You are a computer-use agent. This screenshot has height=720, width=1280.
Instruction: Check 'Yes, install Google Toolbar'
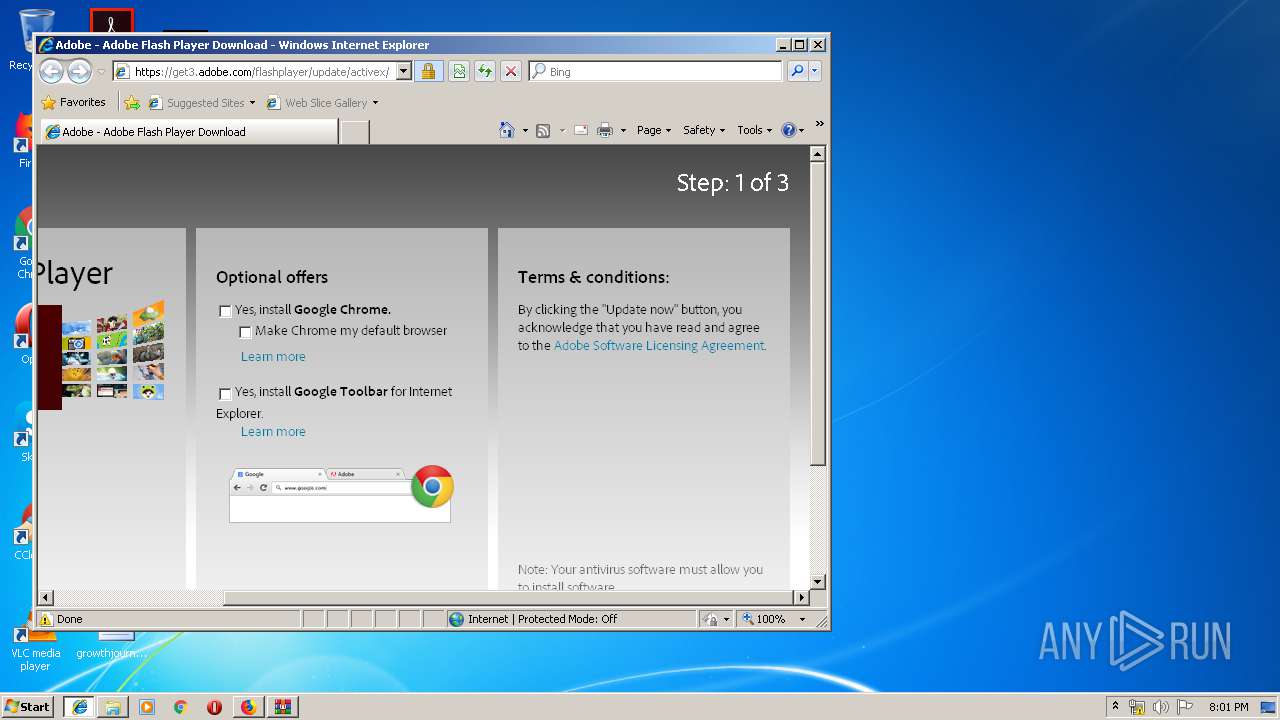(225, 393)
